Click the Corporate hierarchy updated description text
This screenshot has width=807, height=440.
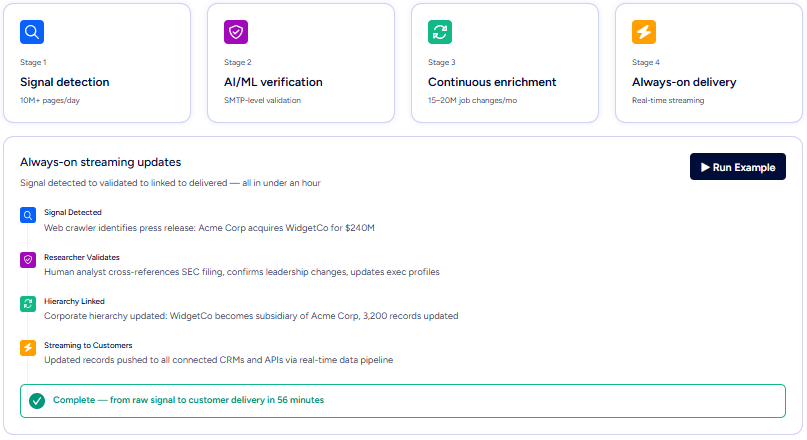click(251, 315)
